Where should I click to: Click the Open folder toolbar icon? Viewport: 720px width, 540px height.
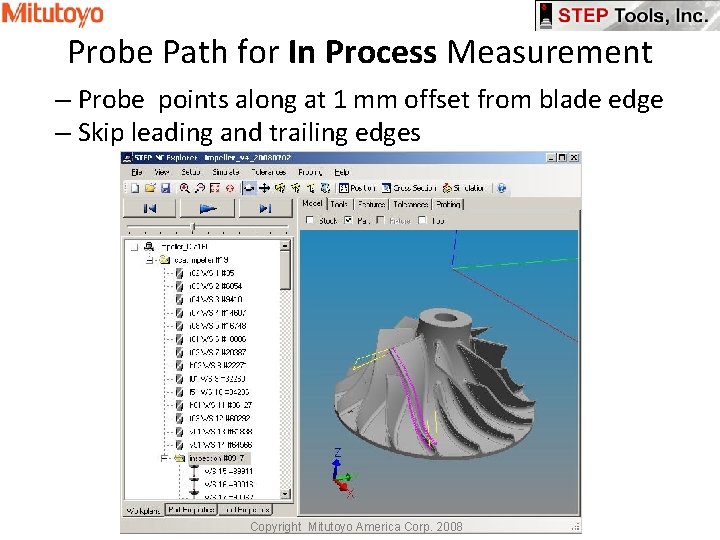(x=150, y=188)
